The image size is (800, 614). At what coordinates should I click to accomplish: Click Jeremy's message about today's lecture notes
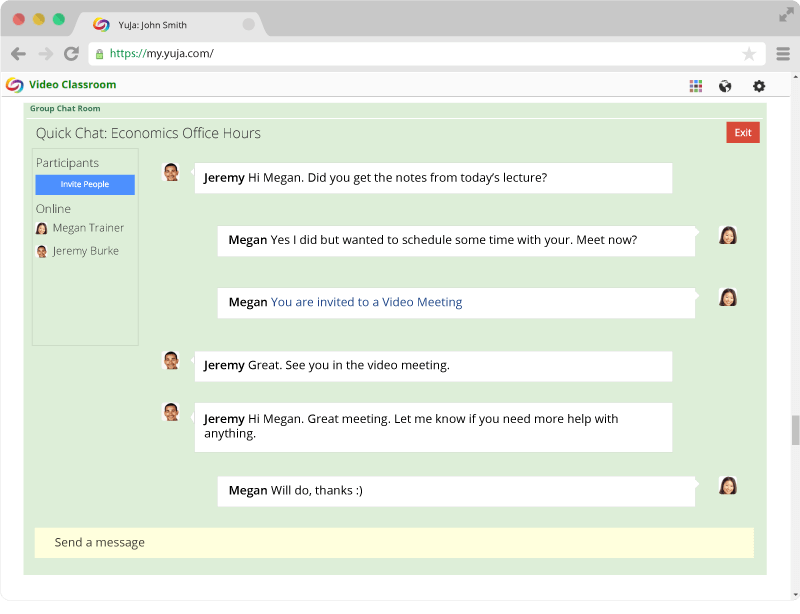433,178
